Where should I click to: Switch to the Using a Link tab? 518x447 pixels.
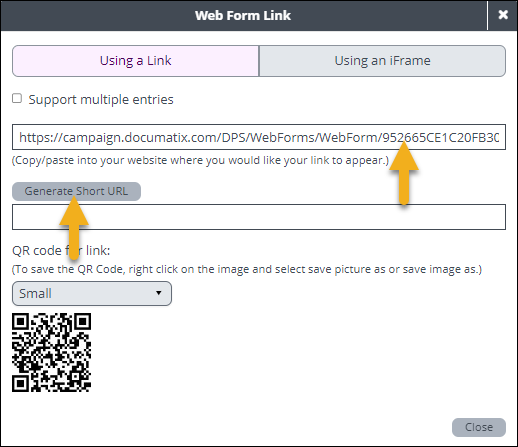(136, 61)
